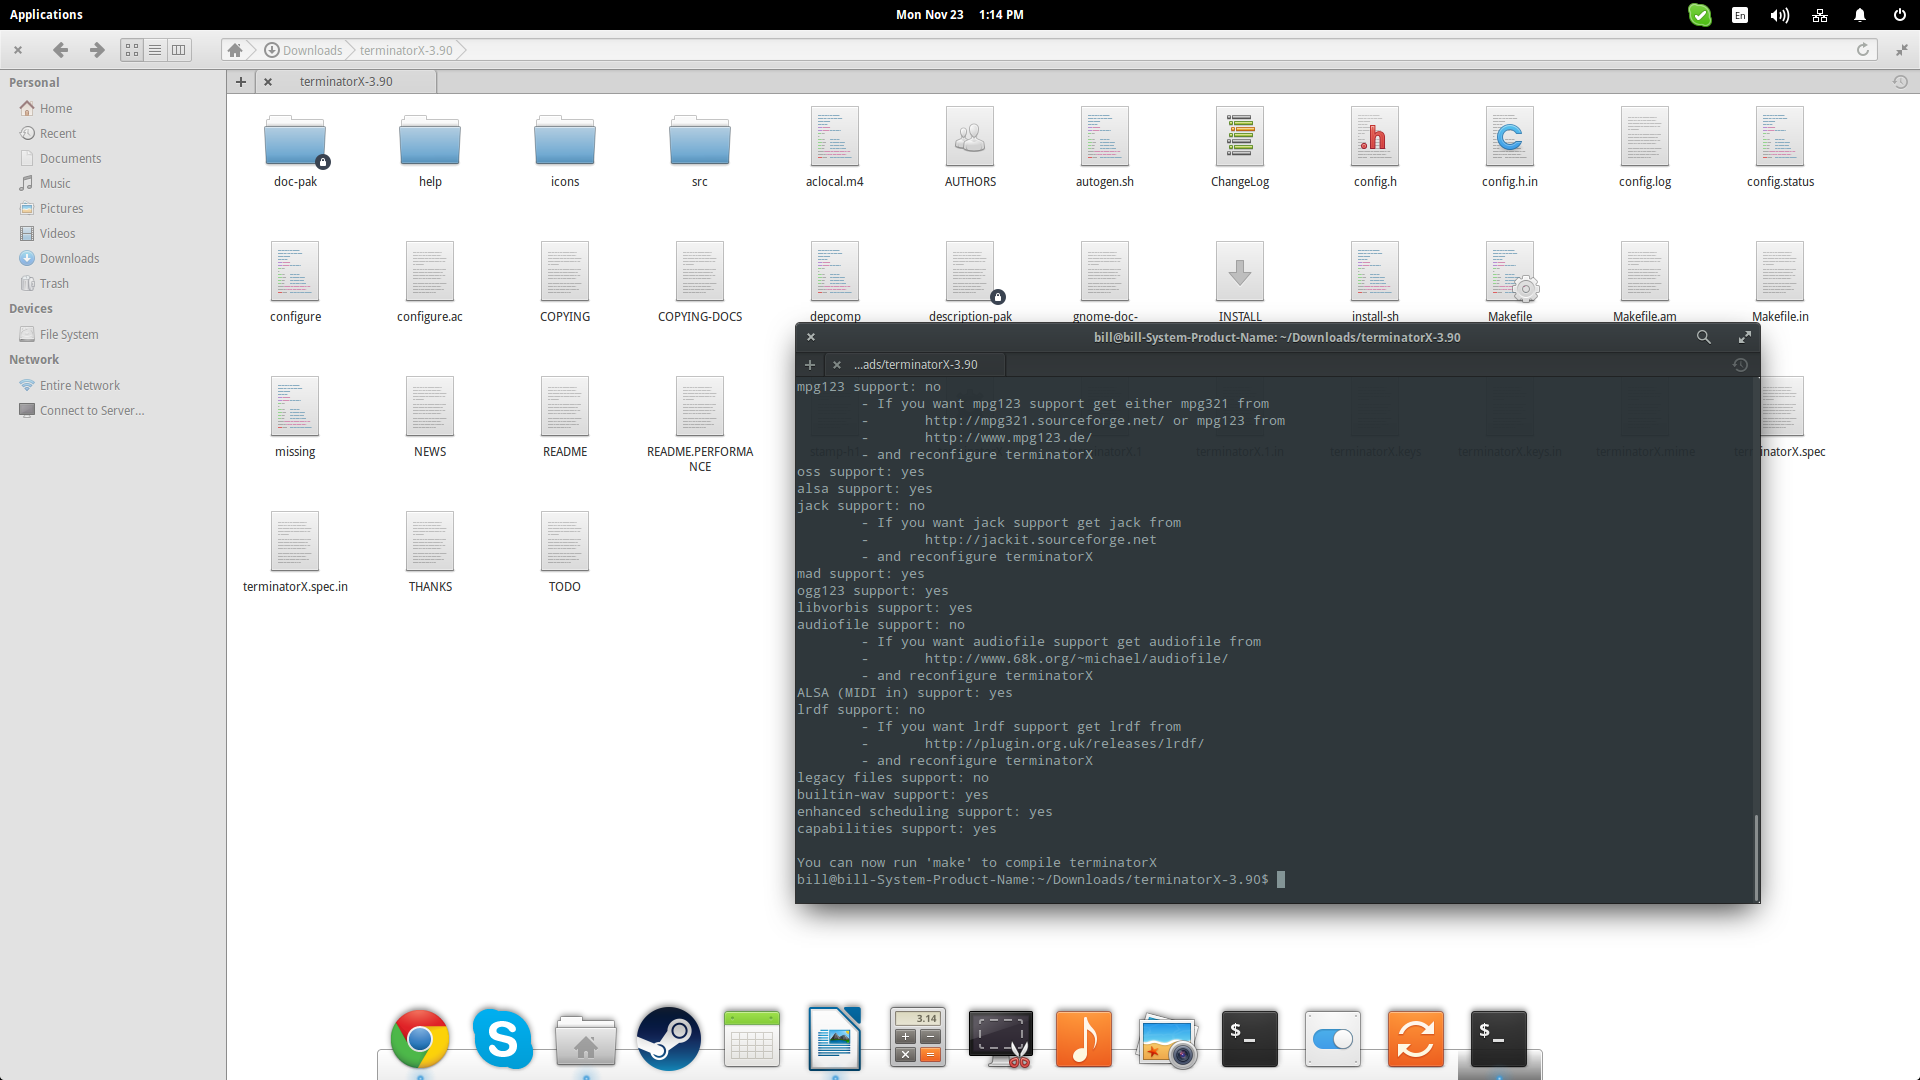Open the document writer dock icon
This screenshot has height=1080, width=1920.
[x=834, y=1038]
